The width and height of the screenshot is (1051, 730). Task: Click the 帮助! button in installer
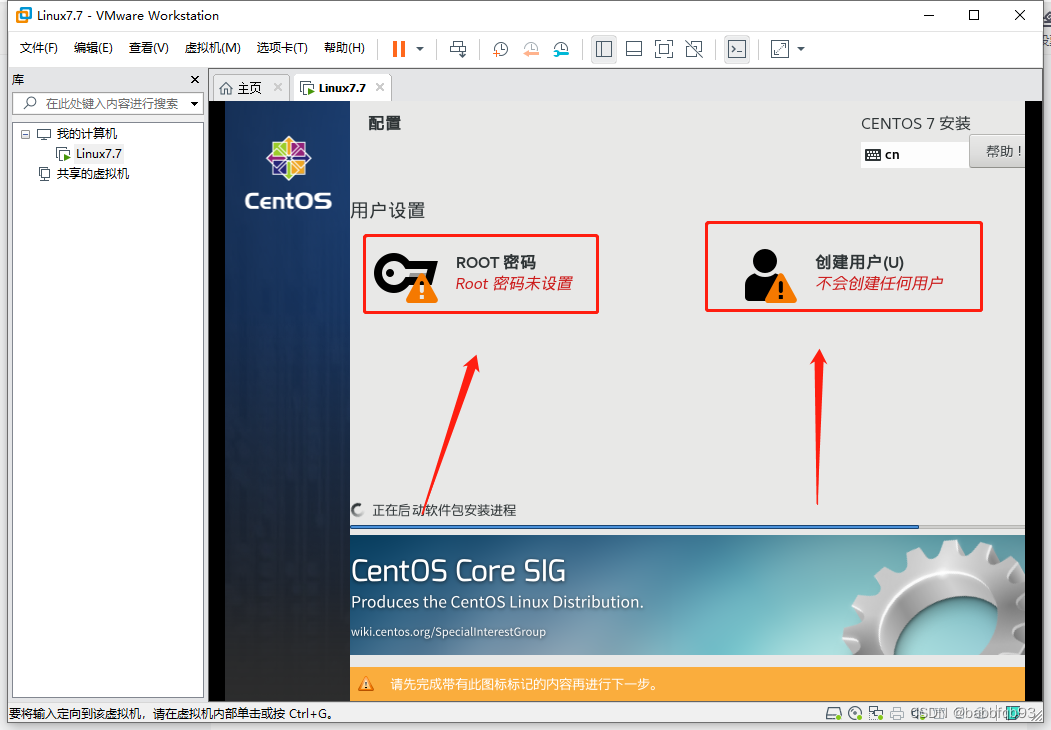click(x=998, y=152)
